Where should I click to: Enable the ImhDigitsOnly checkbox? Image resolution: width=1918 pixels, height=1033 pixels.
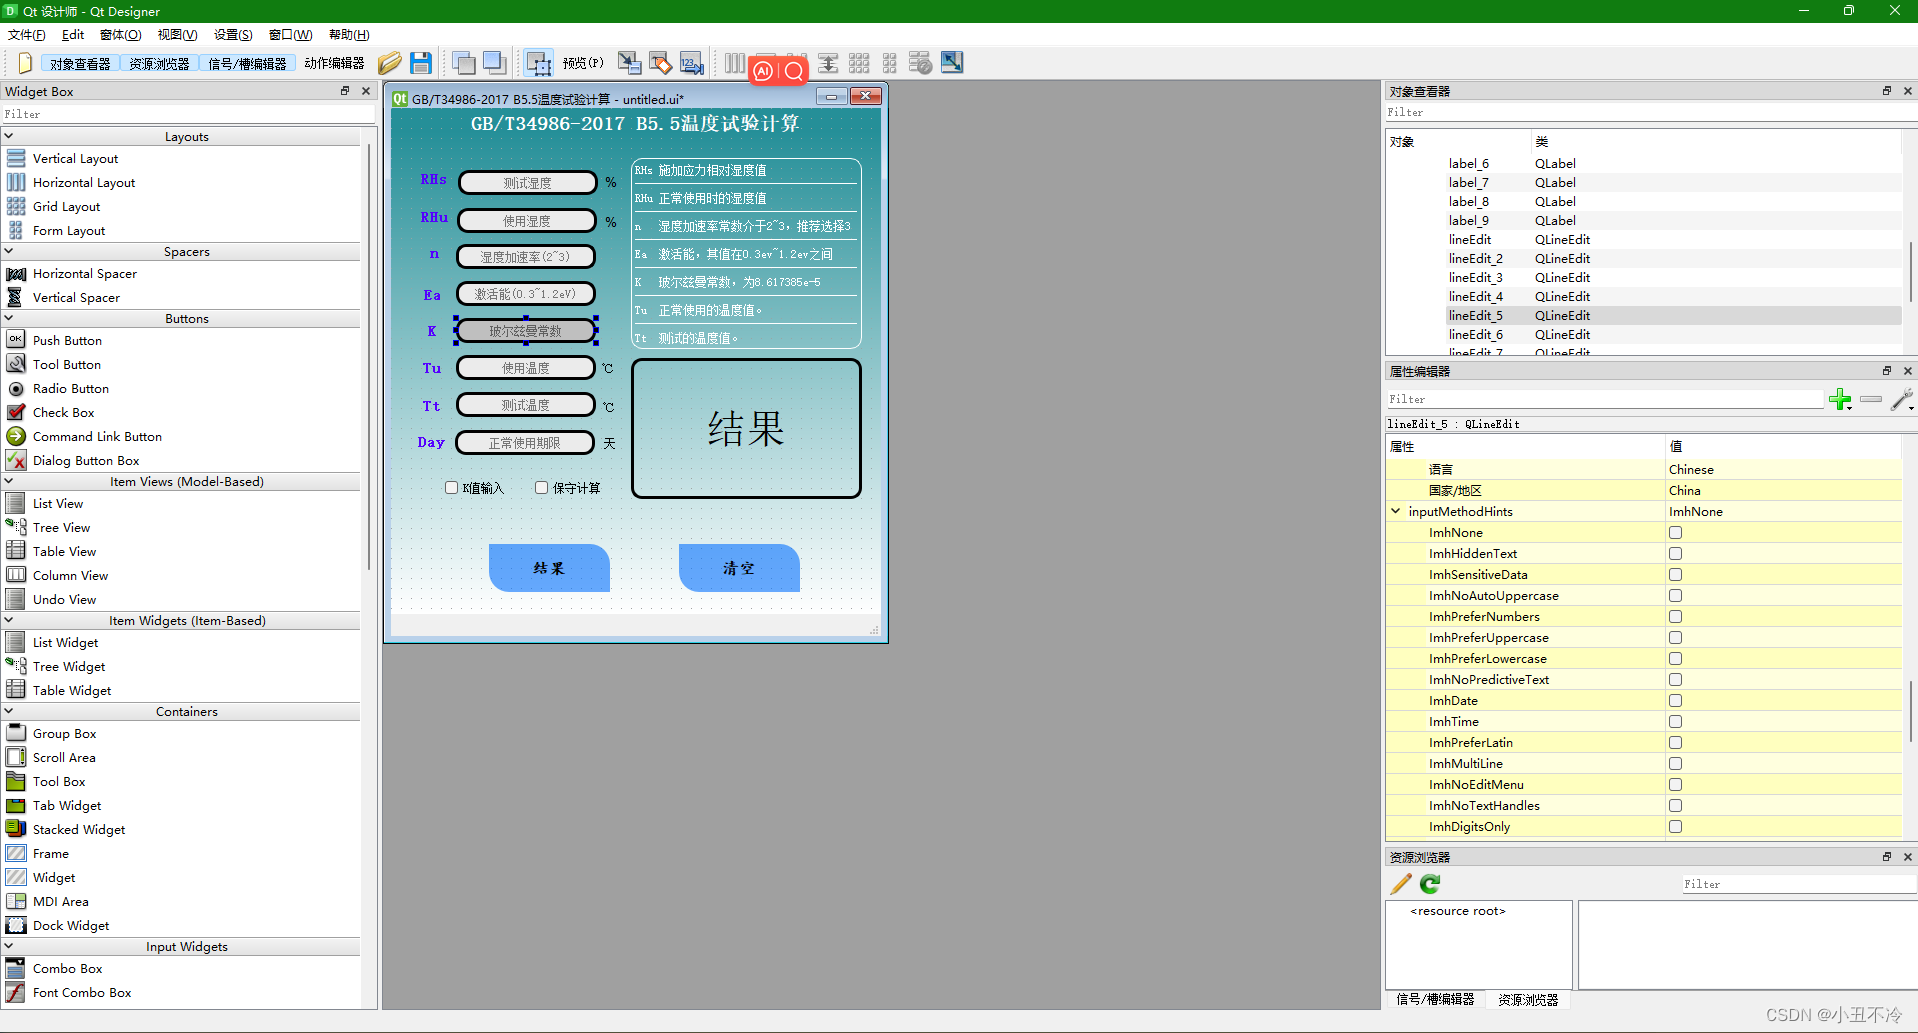(x=1675, y=827)
